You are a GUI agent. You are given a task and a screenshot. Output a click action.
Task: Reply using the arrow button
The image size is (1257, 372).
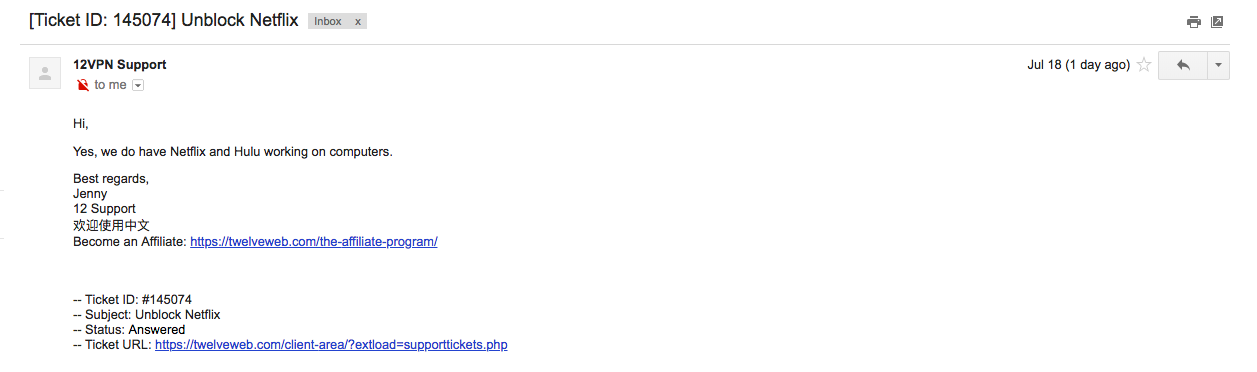click(x=1183, y=65)
